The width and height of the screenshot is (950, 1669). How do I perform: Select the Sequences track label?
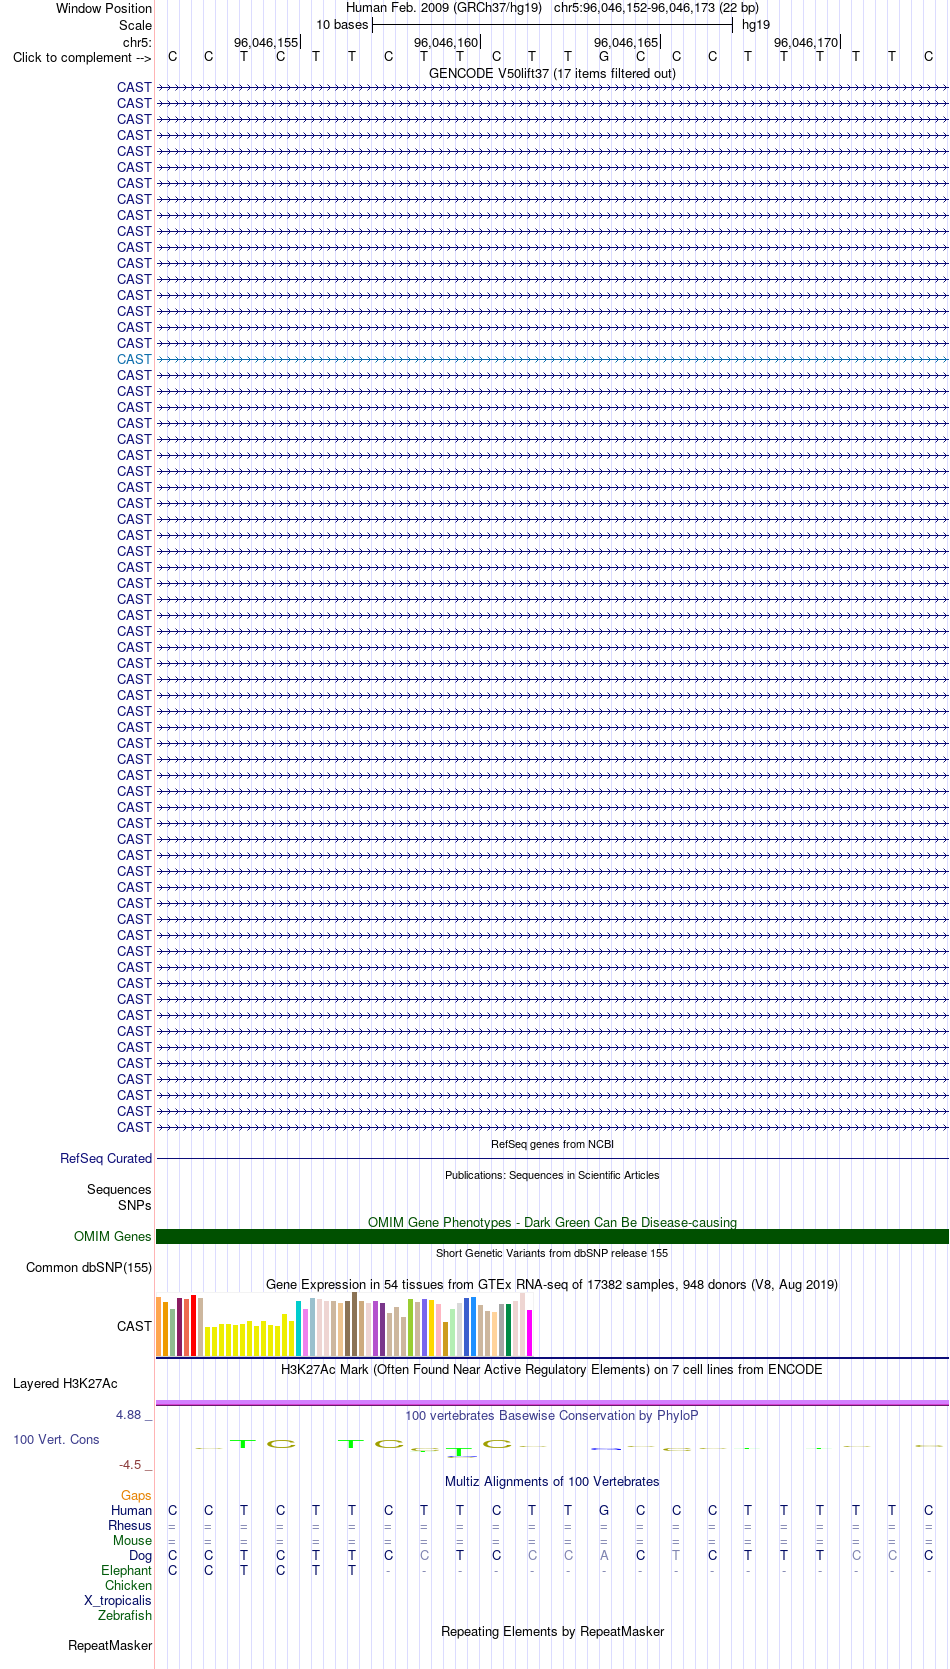[119, 1189]
